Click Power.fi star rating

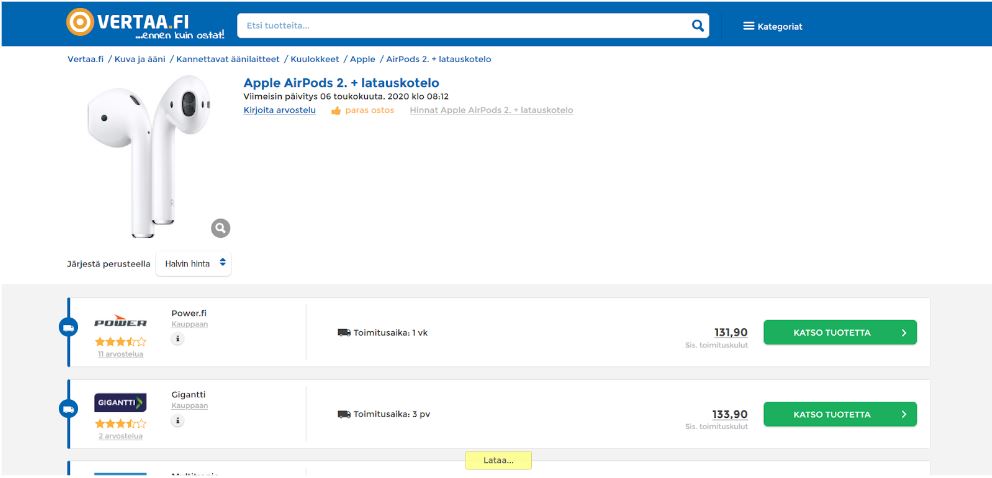tap(120, 341)
